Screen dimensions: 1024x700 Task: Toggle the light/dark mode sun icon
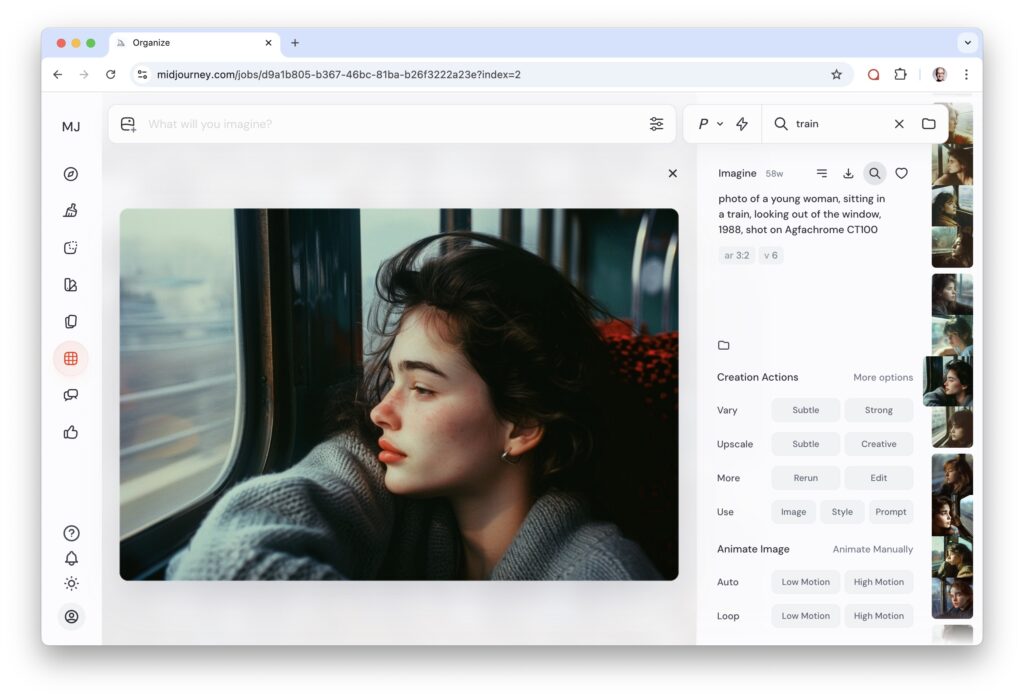click(71, 584)
